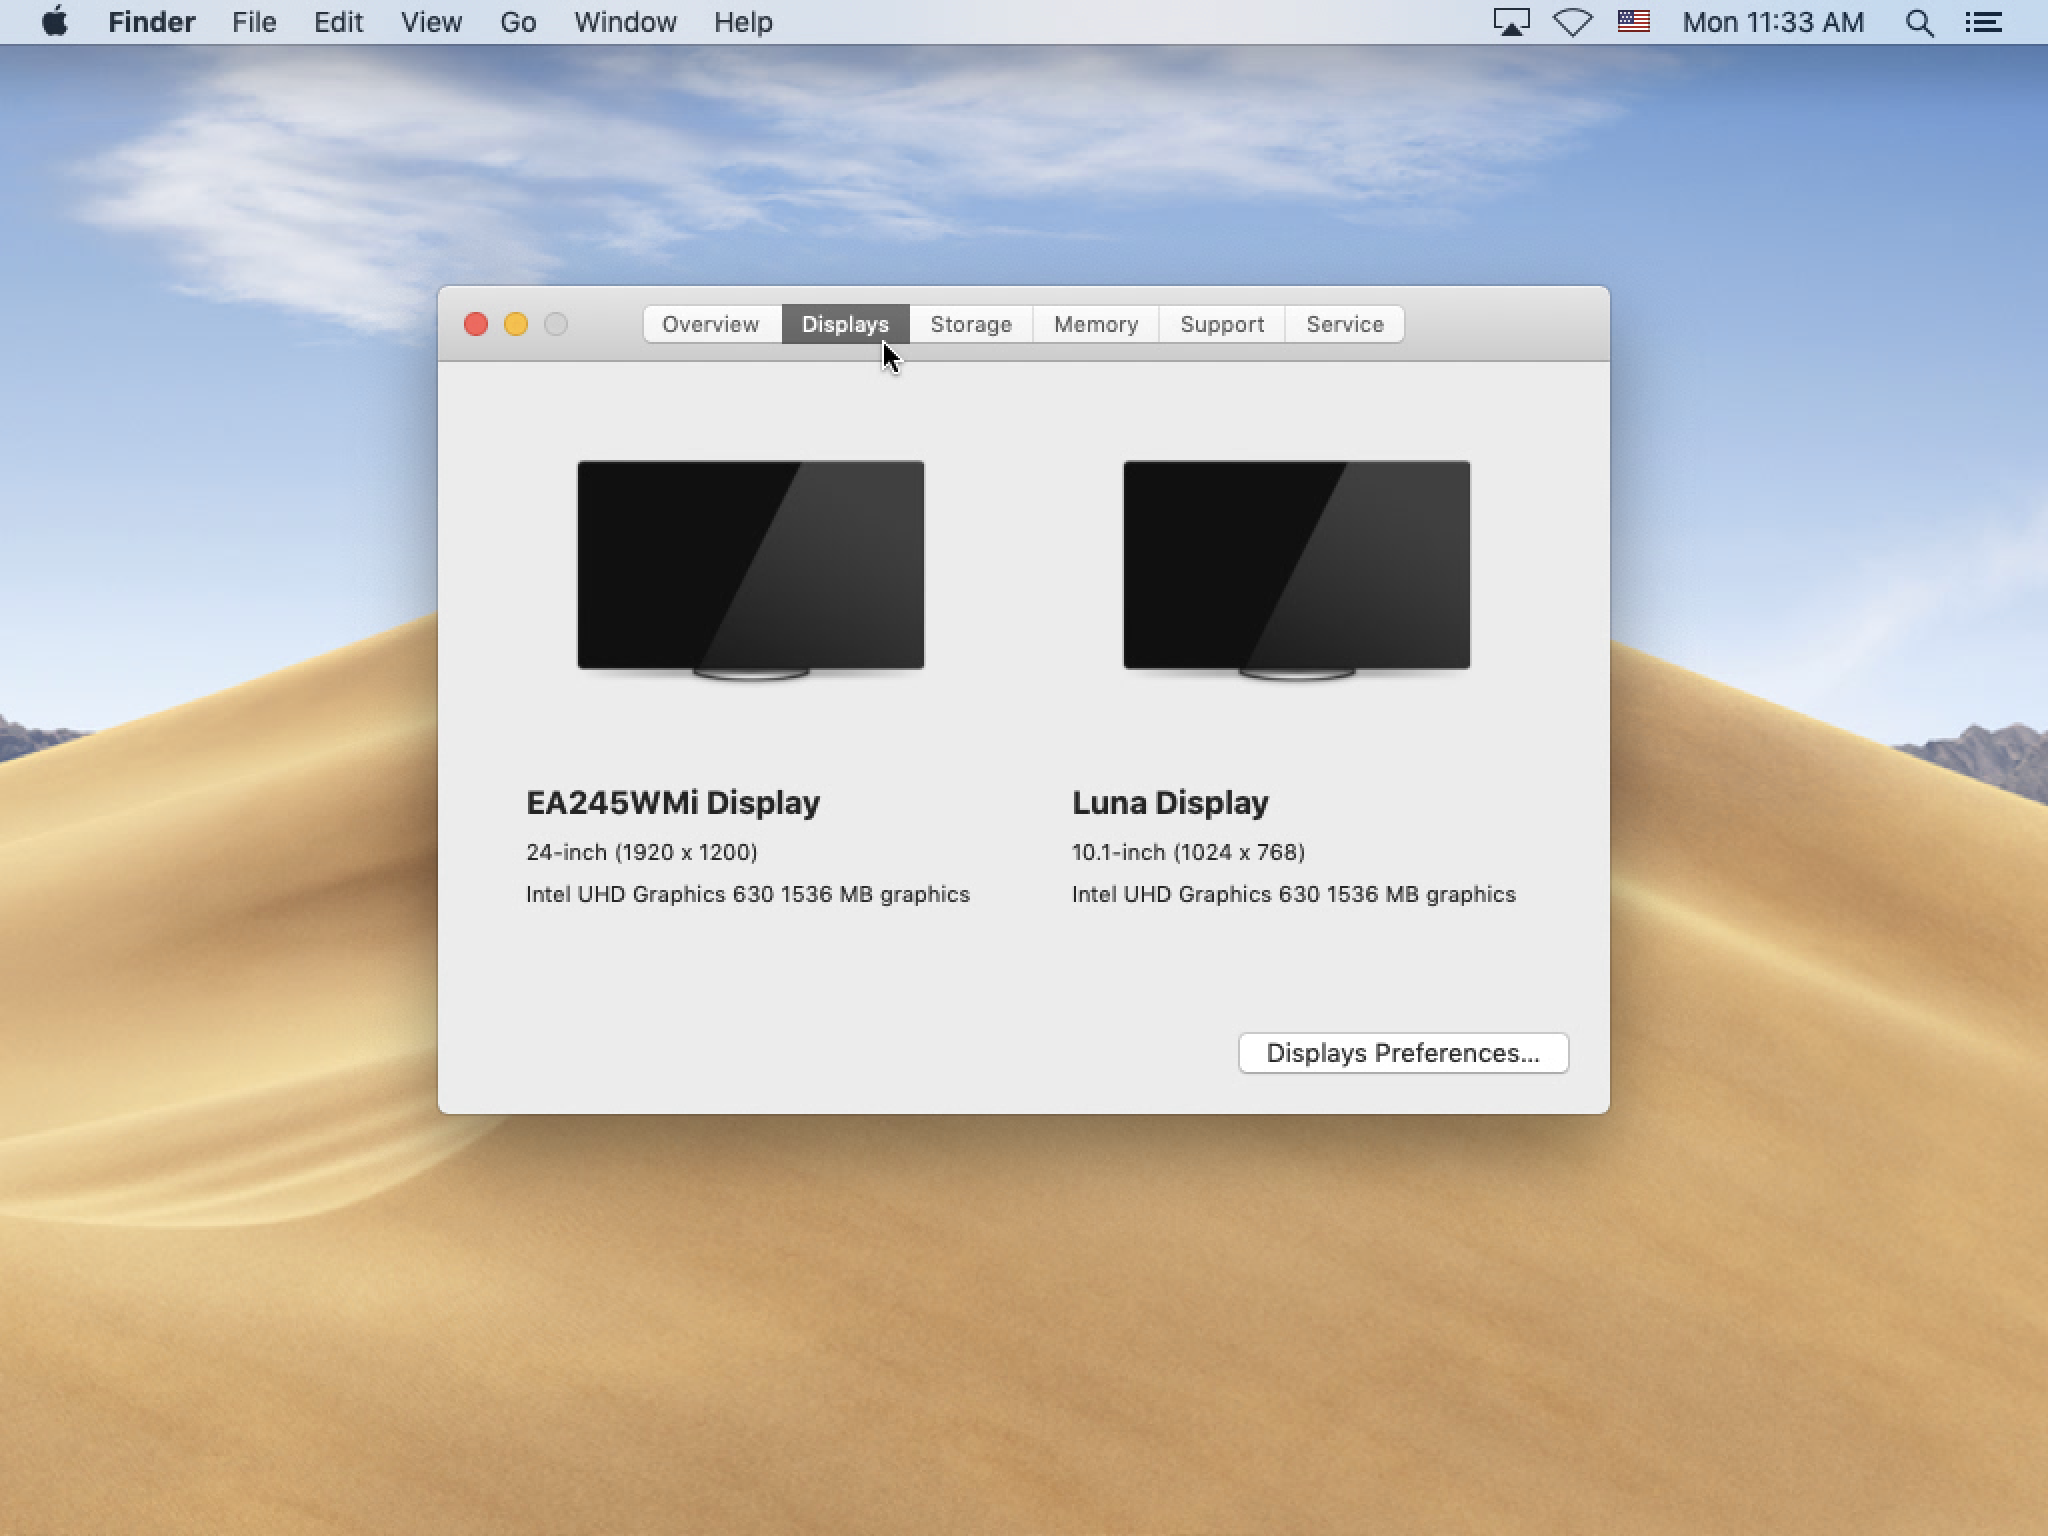The height and width of the screenshot is (1536, 2048).
Task: Minimize window with yellow button
Action: coord(516,324)
